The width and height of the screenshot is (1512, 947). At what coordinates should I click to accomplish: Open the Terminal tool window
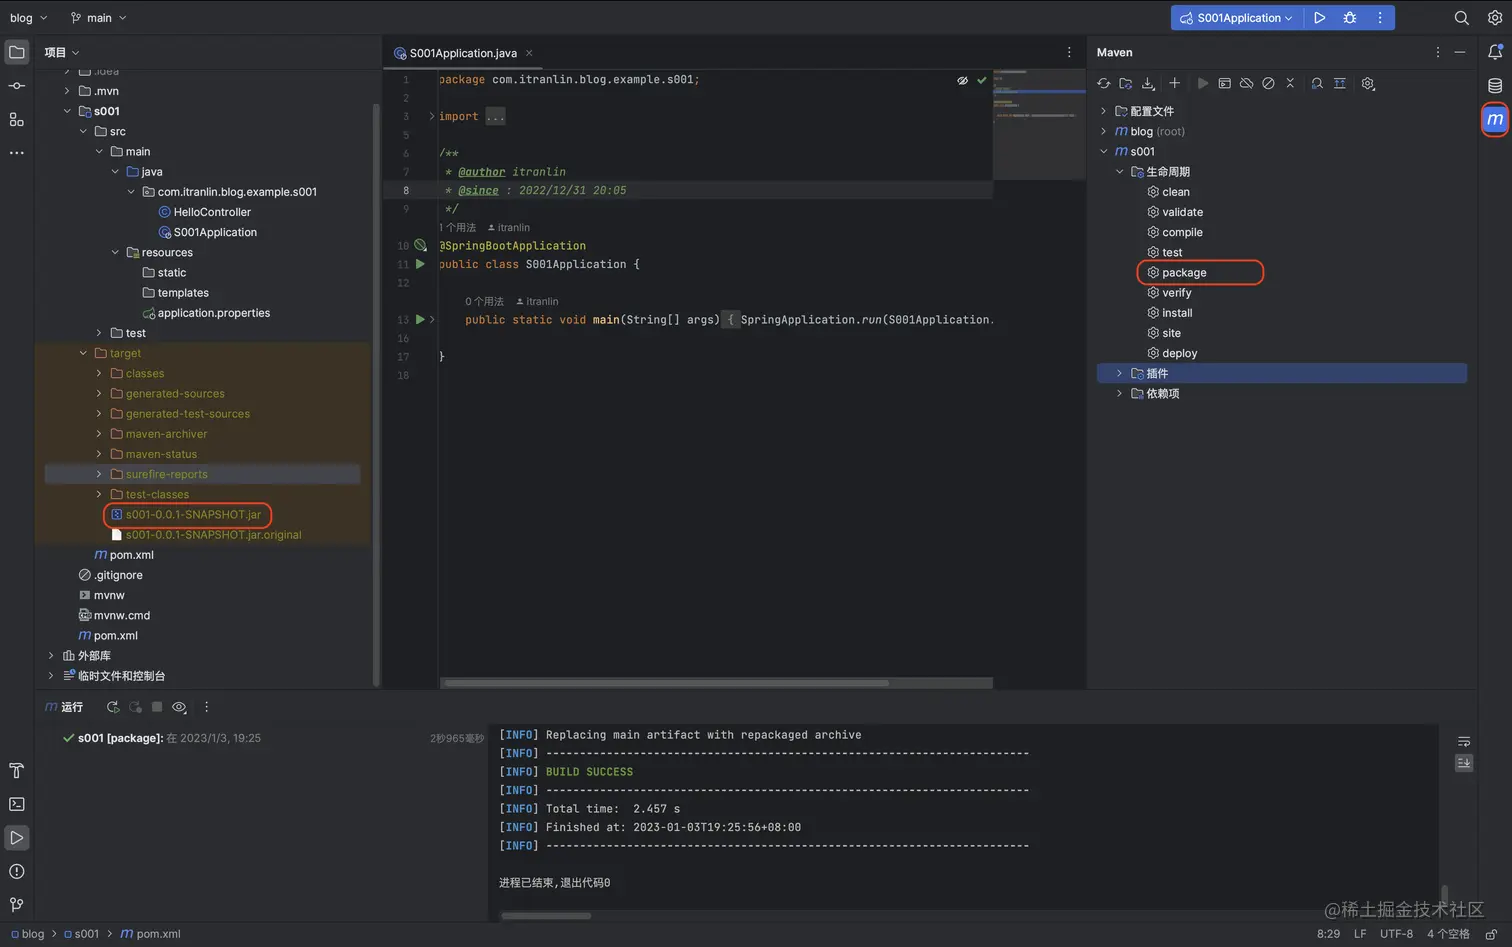click(17, 804)
